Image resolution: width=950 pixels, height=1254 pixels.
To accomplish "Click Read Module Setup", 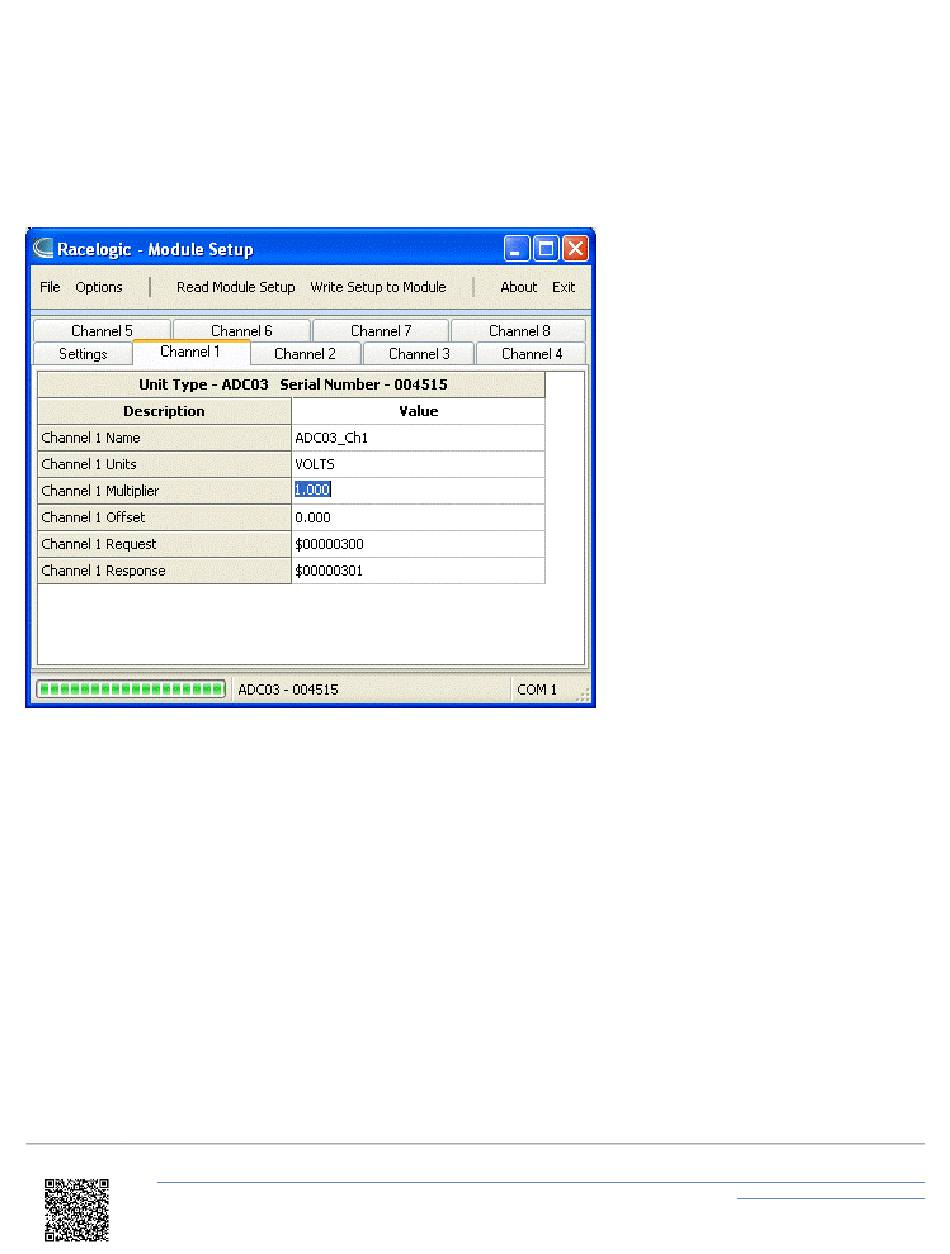I will click(236, 287).
